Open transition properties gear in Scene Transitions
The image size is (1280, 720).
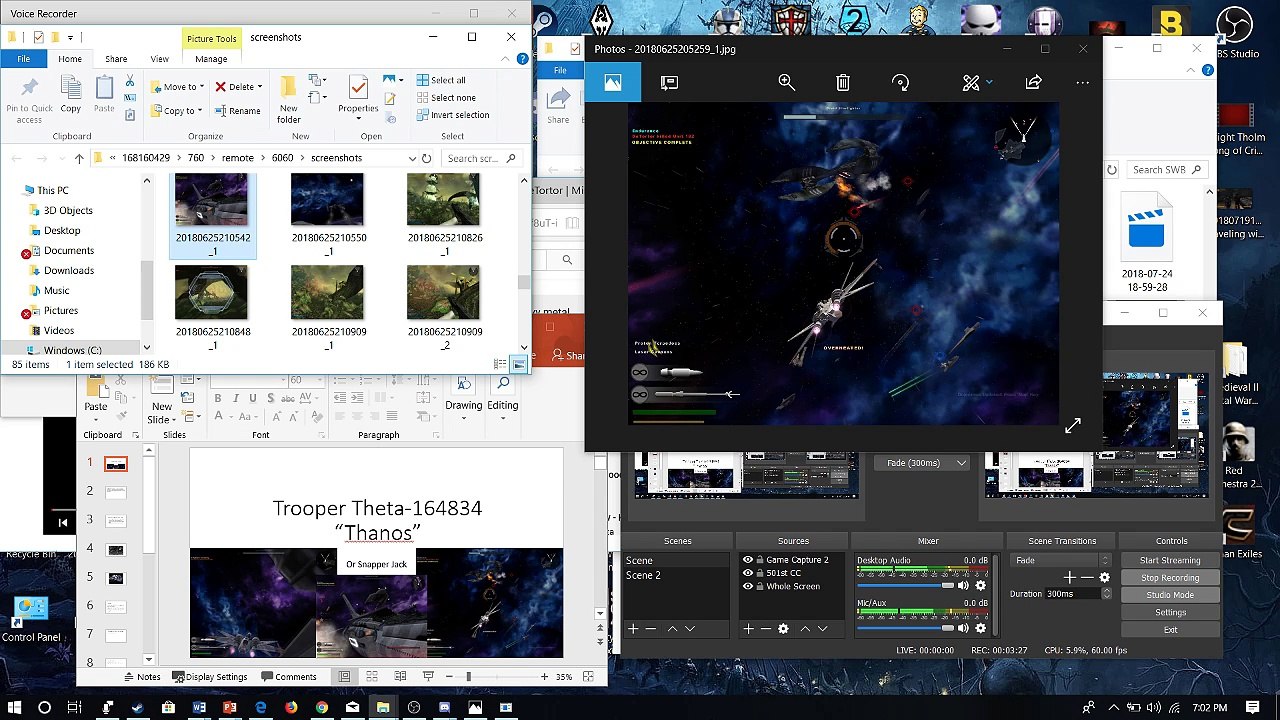1104,577
